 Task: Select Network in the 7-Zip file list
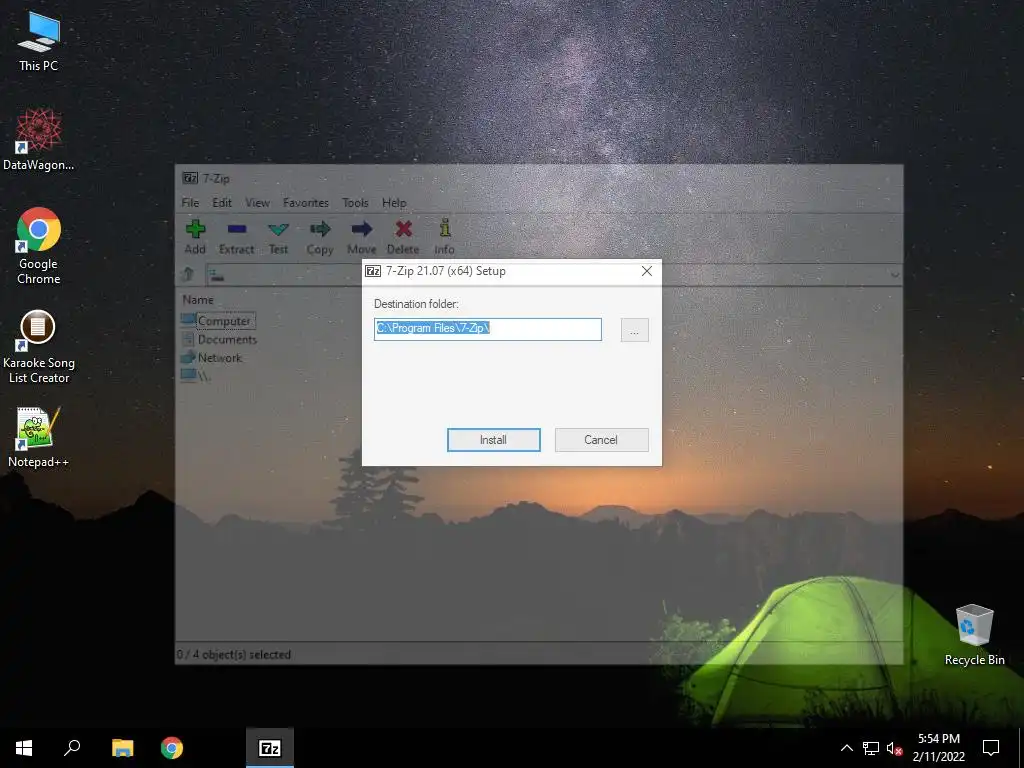tap(219, 358)
